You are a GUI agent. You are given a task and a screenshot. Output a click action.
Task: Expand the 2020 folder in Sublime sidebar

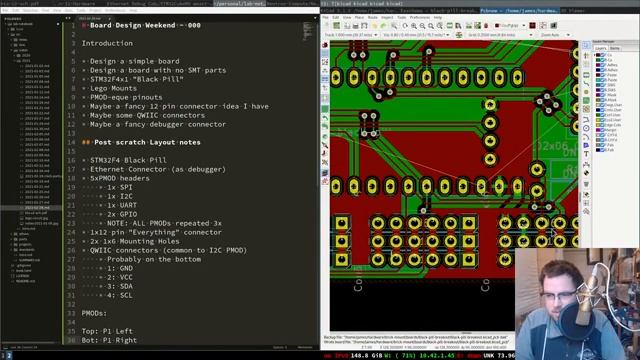[x=14, y=56]
